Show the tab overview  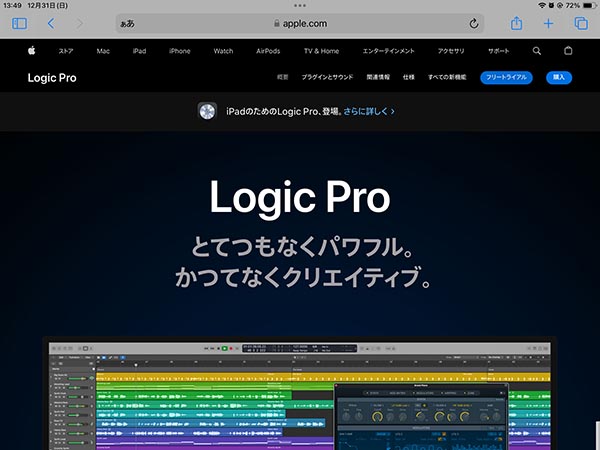(x=581, y=24)
